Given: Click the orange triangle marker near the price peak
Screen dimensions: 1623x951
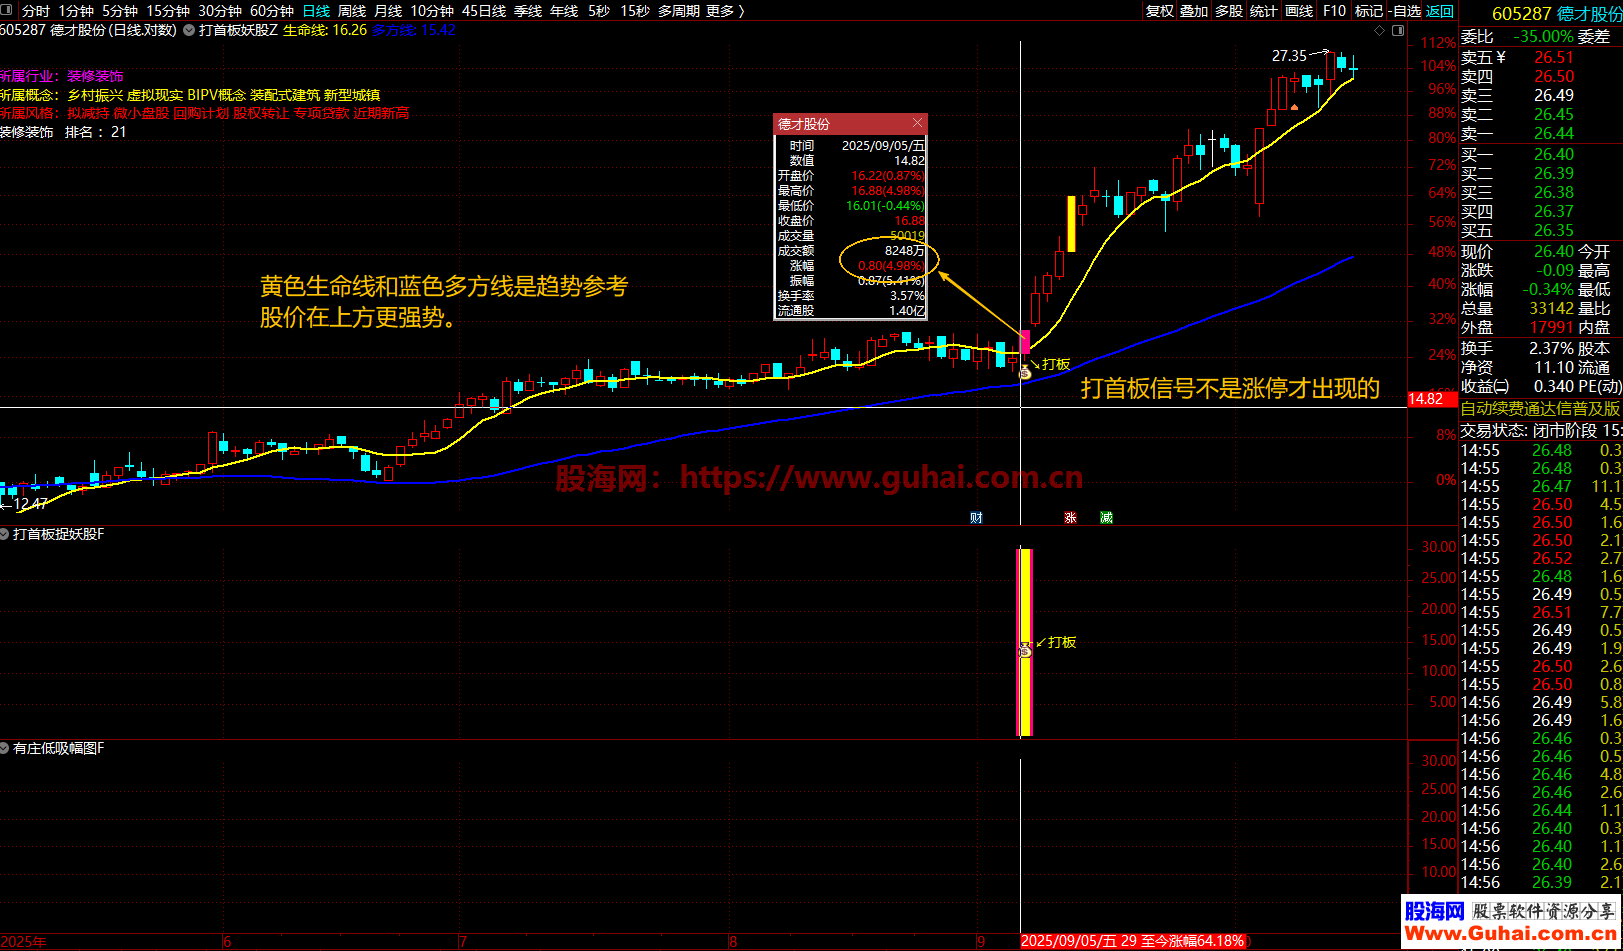Looking at the screenshot, I should pos(1295,106).
